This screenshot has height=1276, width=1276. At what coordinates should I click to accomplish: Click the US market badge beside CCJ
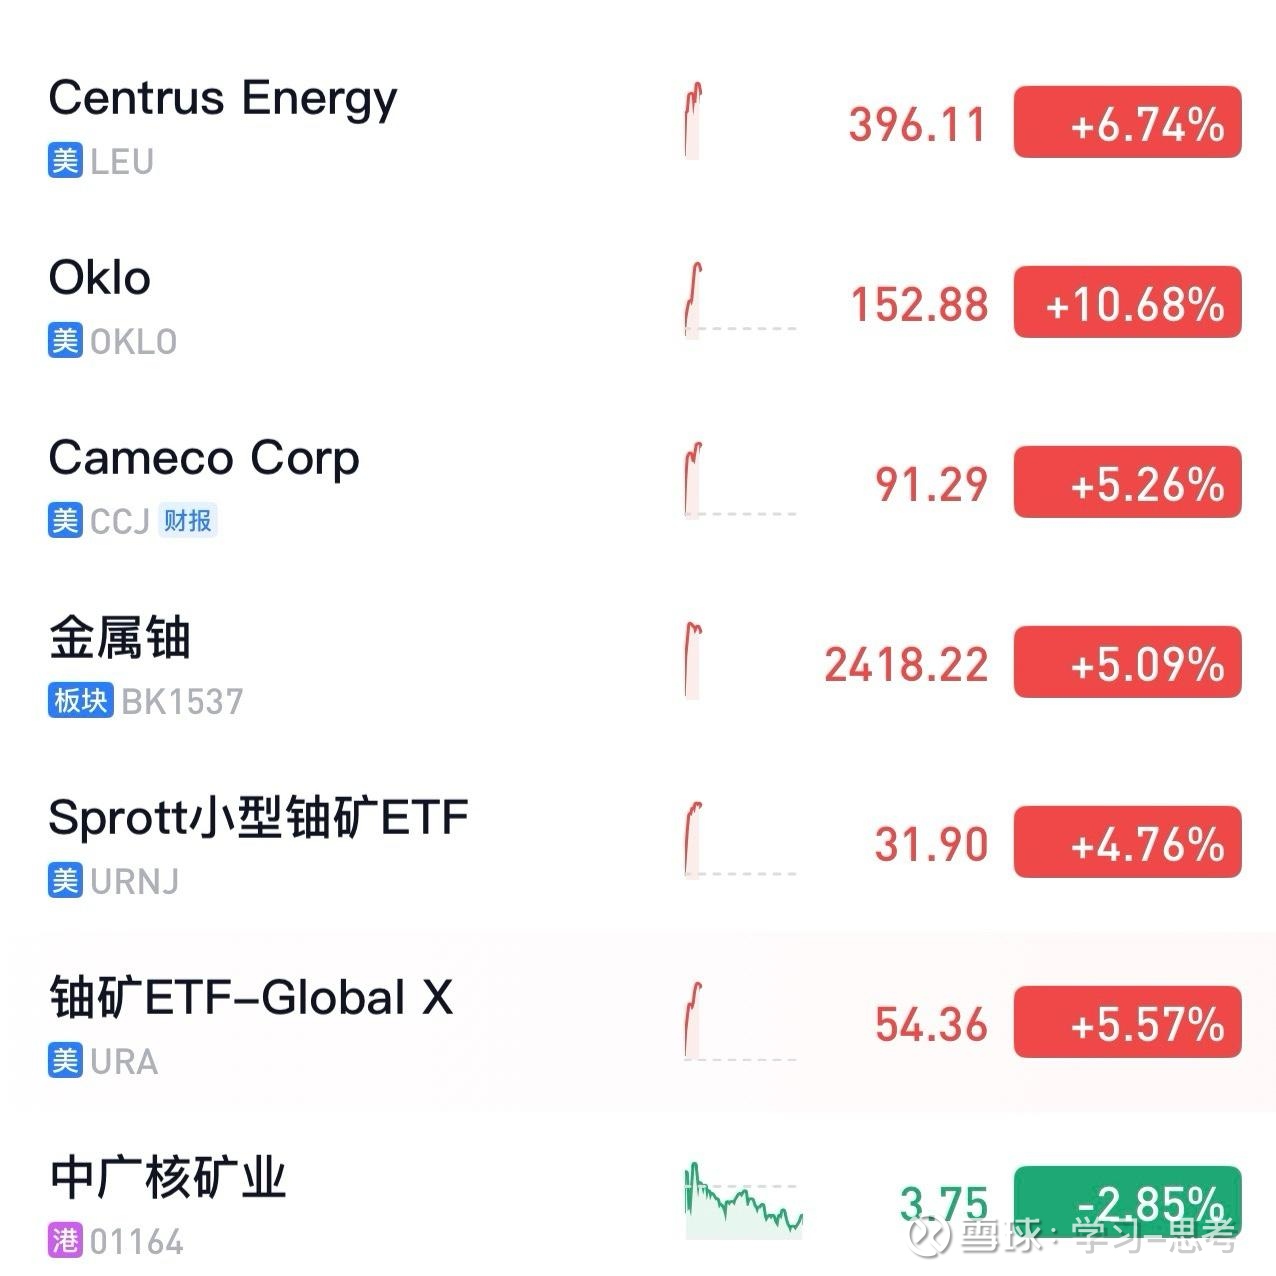click(65, 521)
